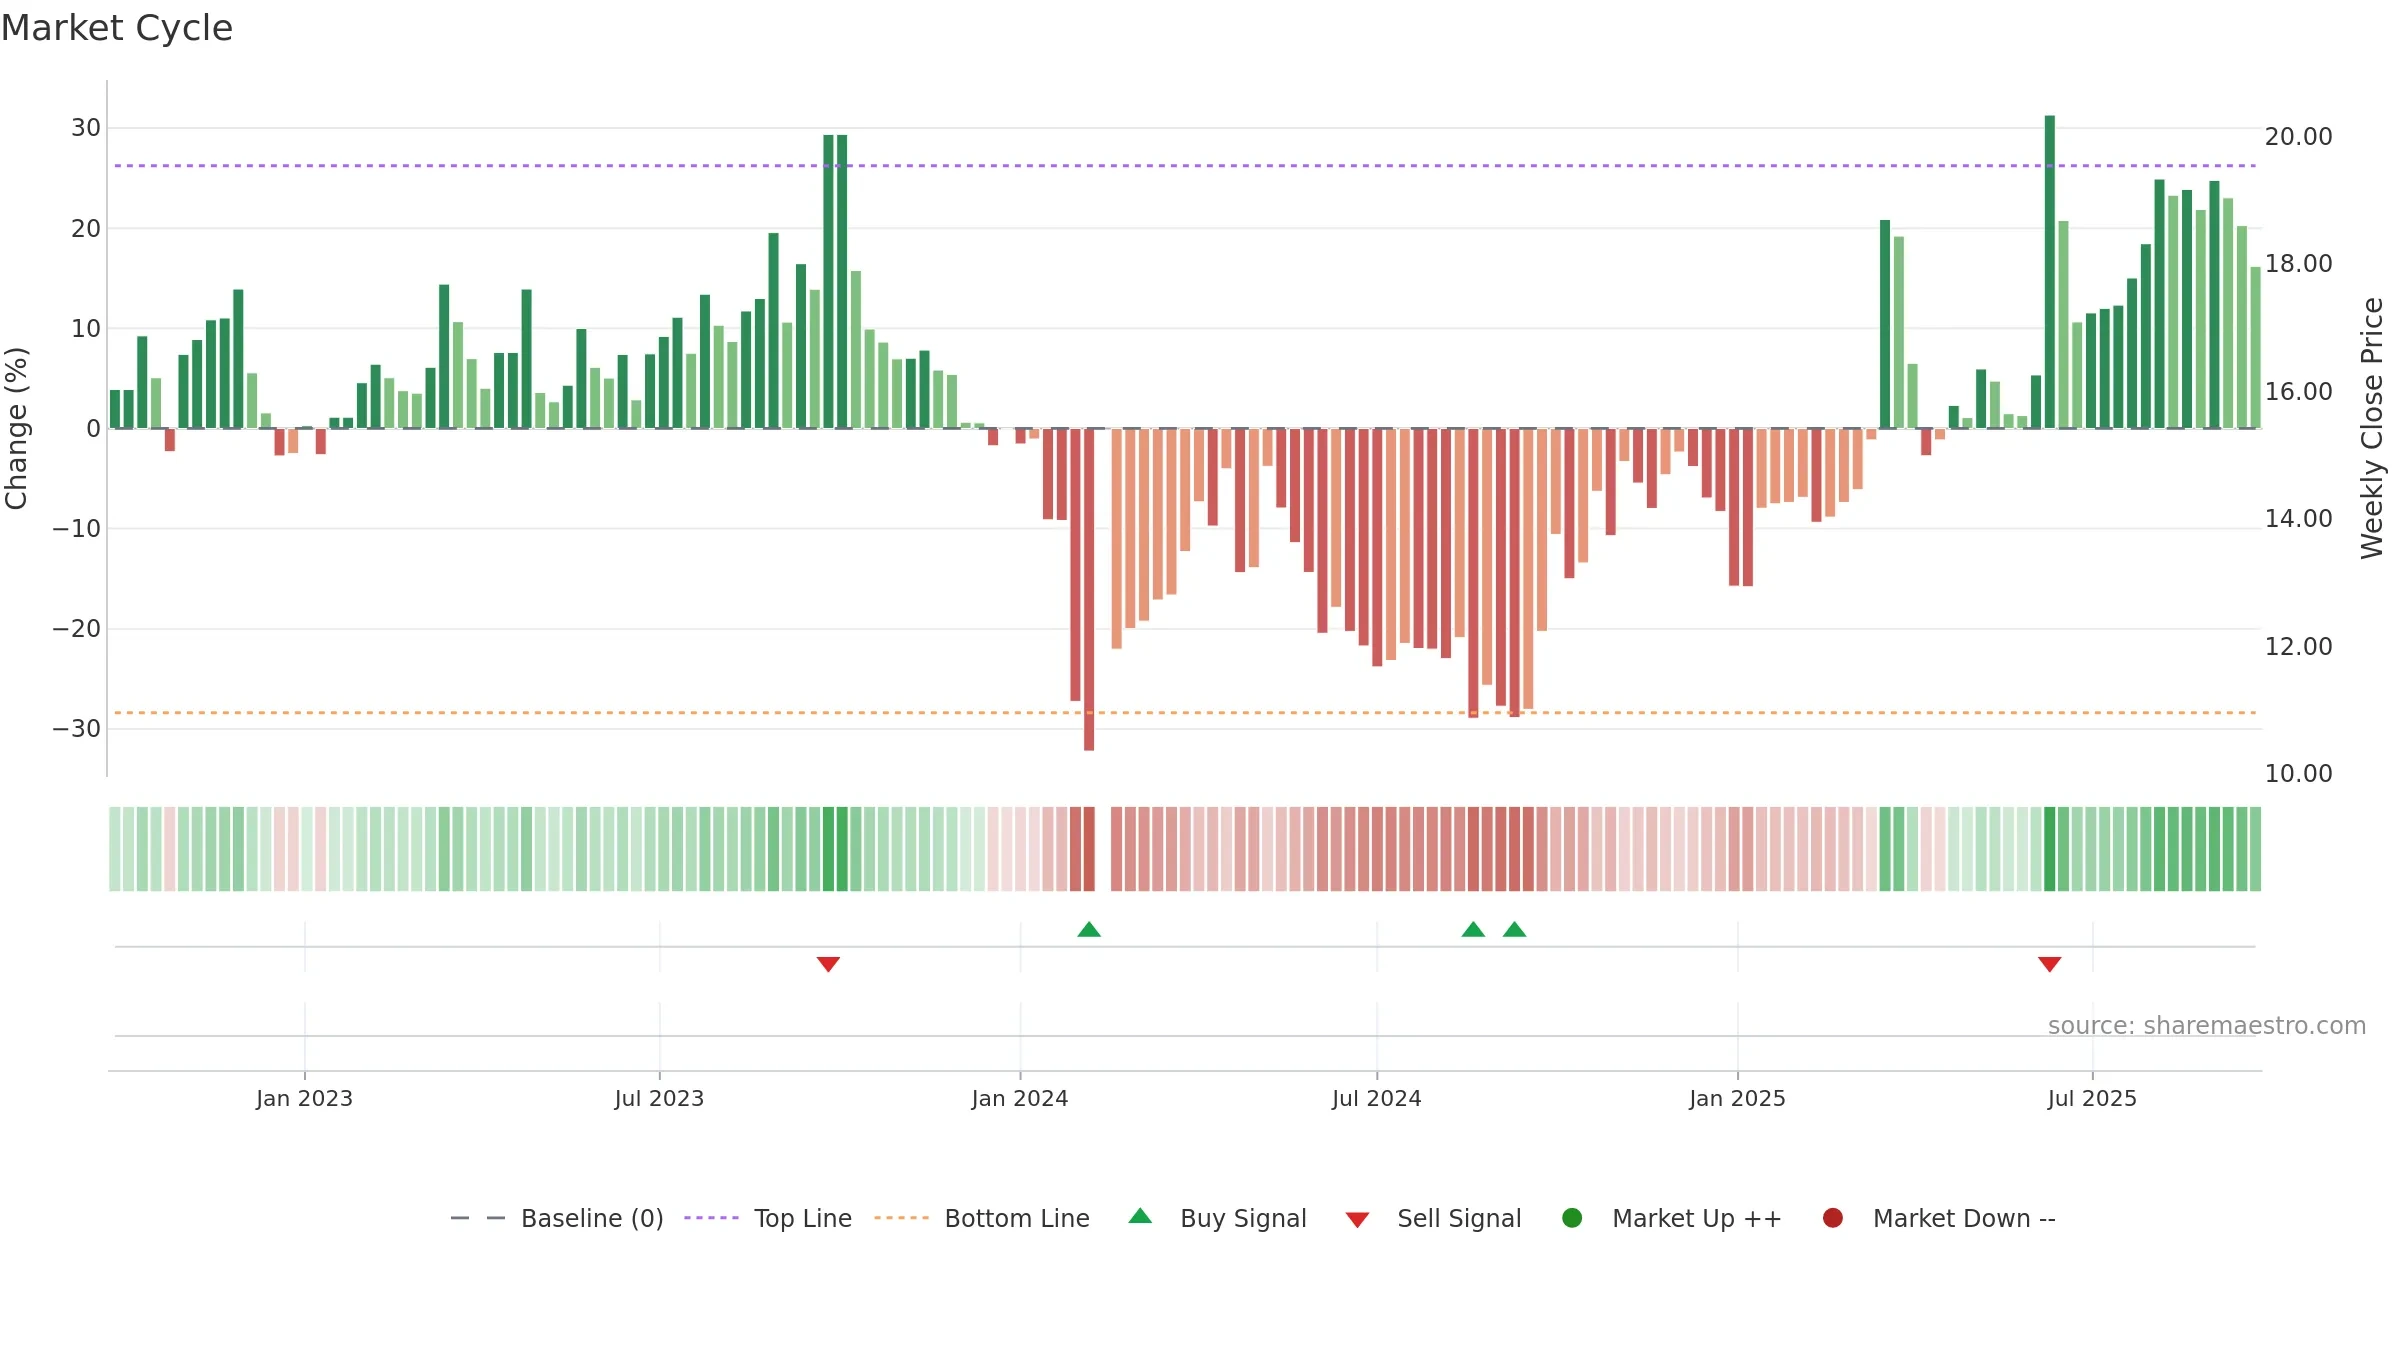The image size is (2400, 1350).
Task: Click the 10.00 price axis tick
Action: (x=2299, y=773)
